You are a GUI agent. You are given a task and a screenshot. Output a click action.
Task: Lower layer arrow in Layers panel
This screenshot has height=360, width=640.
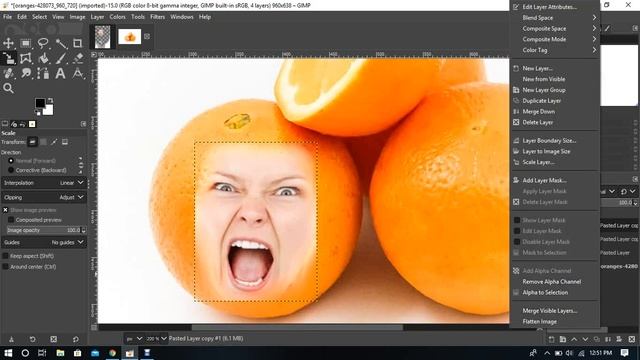585,339
